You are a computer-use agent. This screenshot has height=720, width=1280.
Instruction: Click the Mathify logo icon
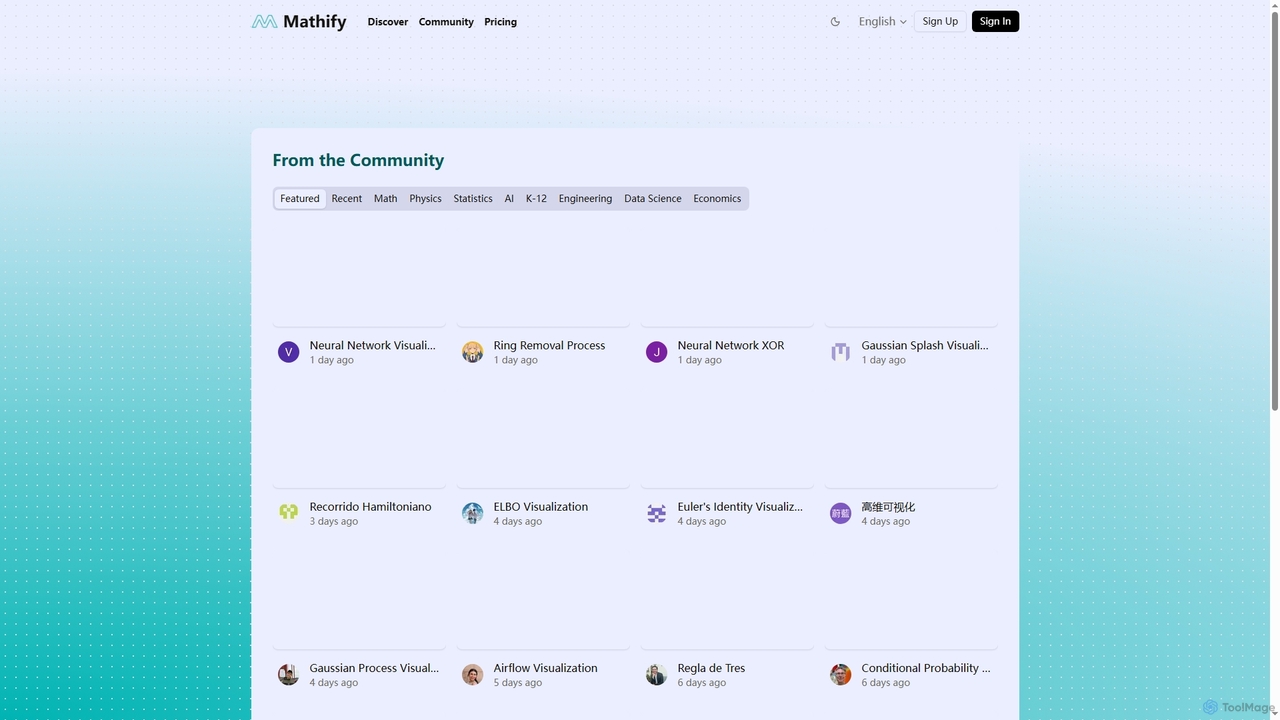pyautogui.click(x=264, y=21)
